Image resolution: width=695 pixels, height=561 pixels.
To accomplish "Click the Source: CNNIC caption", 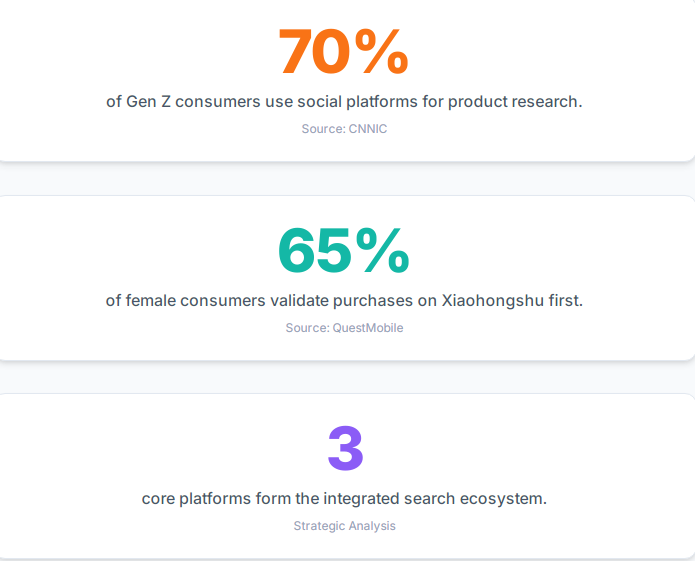I will point(344,129).
